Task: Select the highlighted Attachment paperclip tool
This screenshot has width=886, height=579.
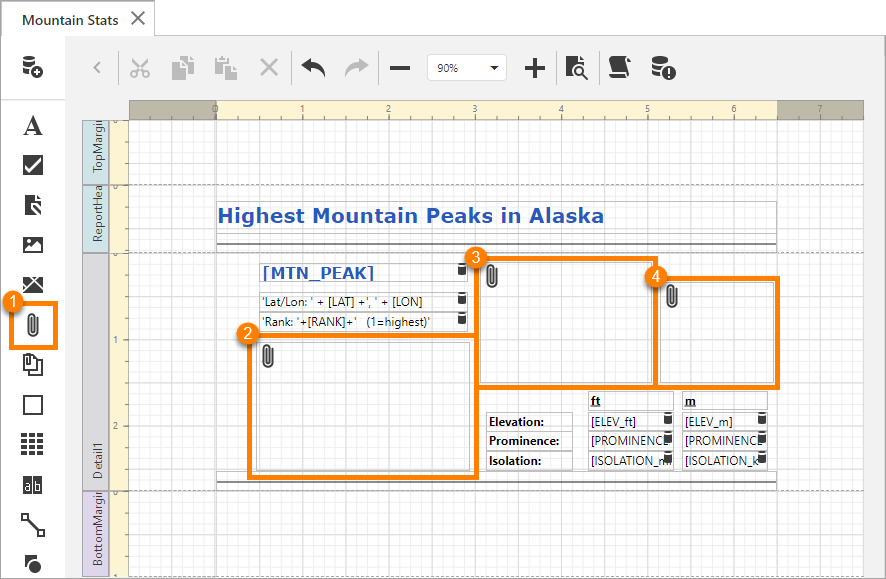Action: pyautogui.click(x=33, y=327)
